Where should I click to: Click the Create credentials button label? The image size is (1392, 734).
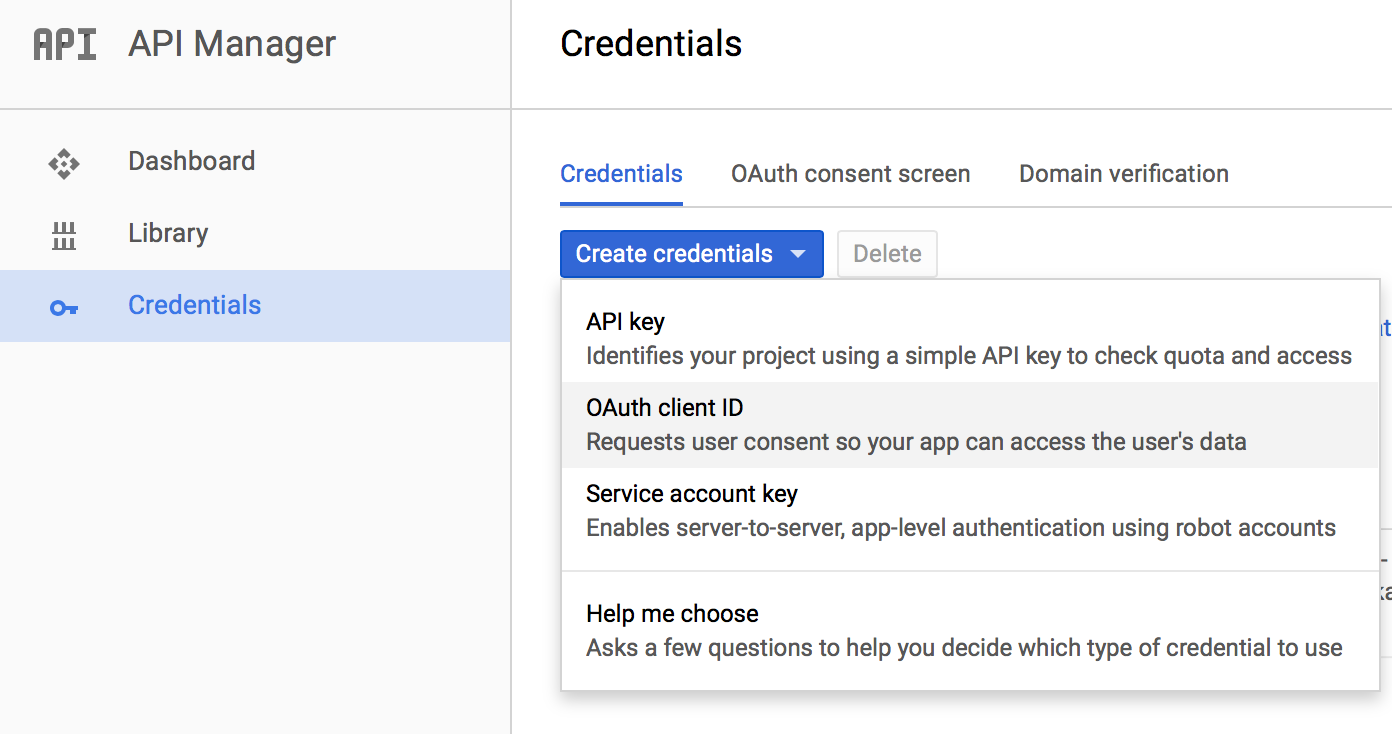[674, 254]
